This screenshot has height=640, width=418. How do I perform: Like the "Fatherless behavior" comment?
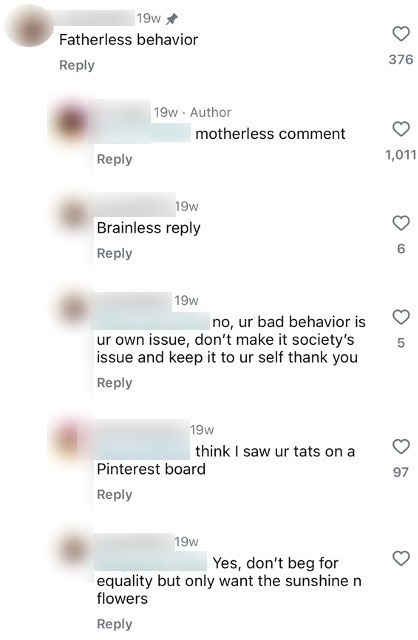click(x=401, y=33)
